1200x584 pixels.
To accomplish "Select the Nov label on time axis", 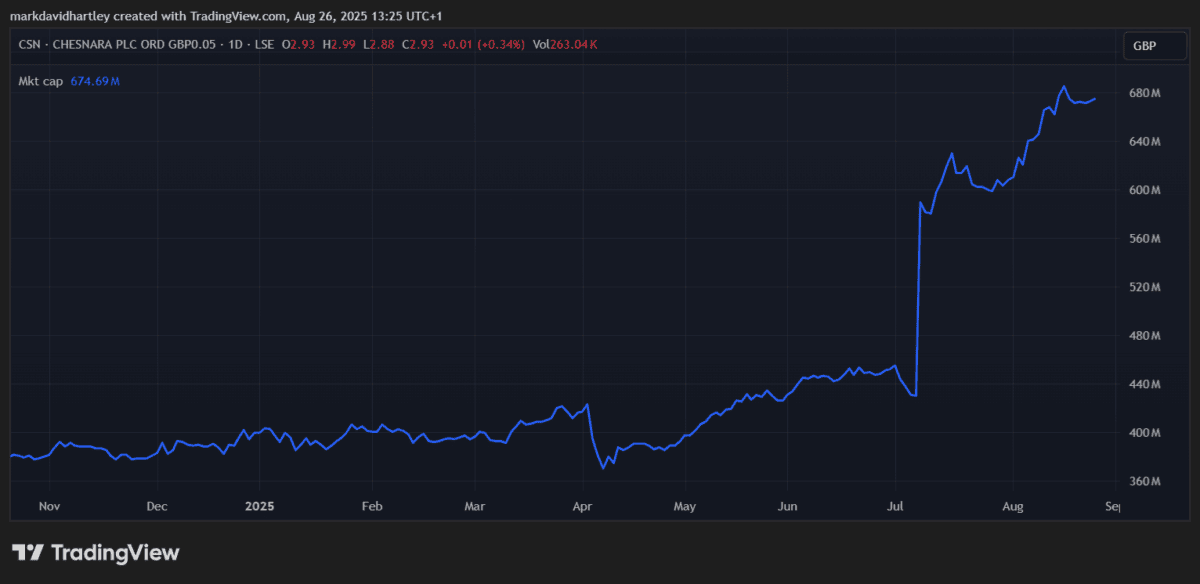I will point(49,506).
